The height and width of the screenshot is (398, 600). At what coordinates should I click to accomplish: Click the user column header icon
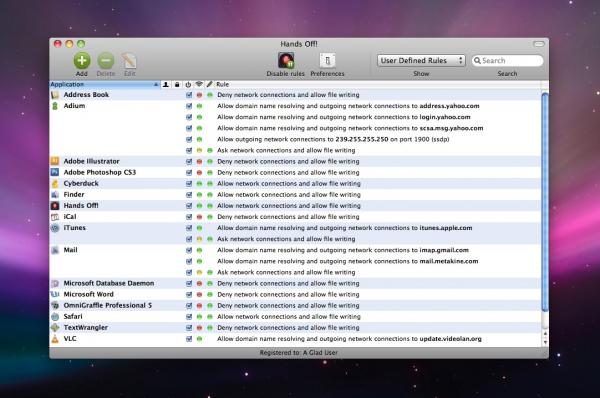166,84
